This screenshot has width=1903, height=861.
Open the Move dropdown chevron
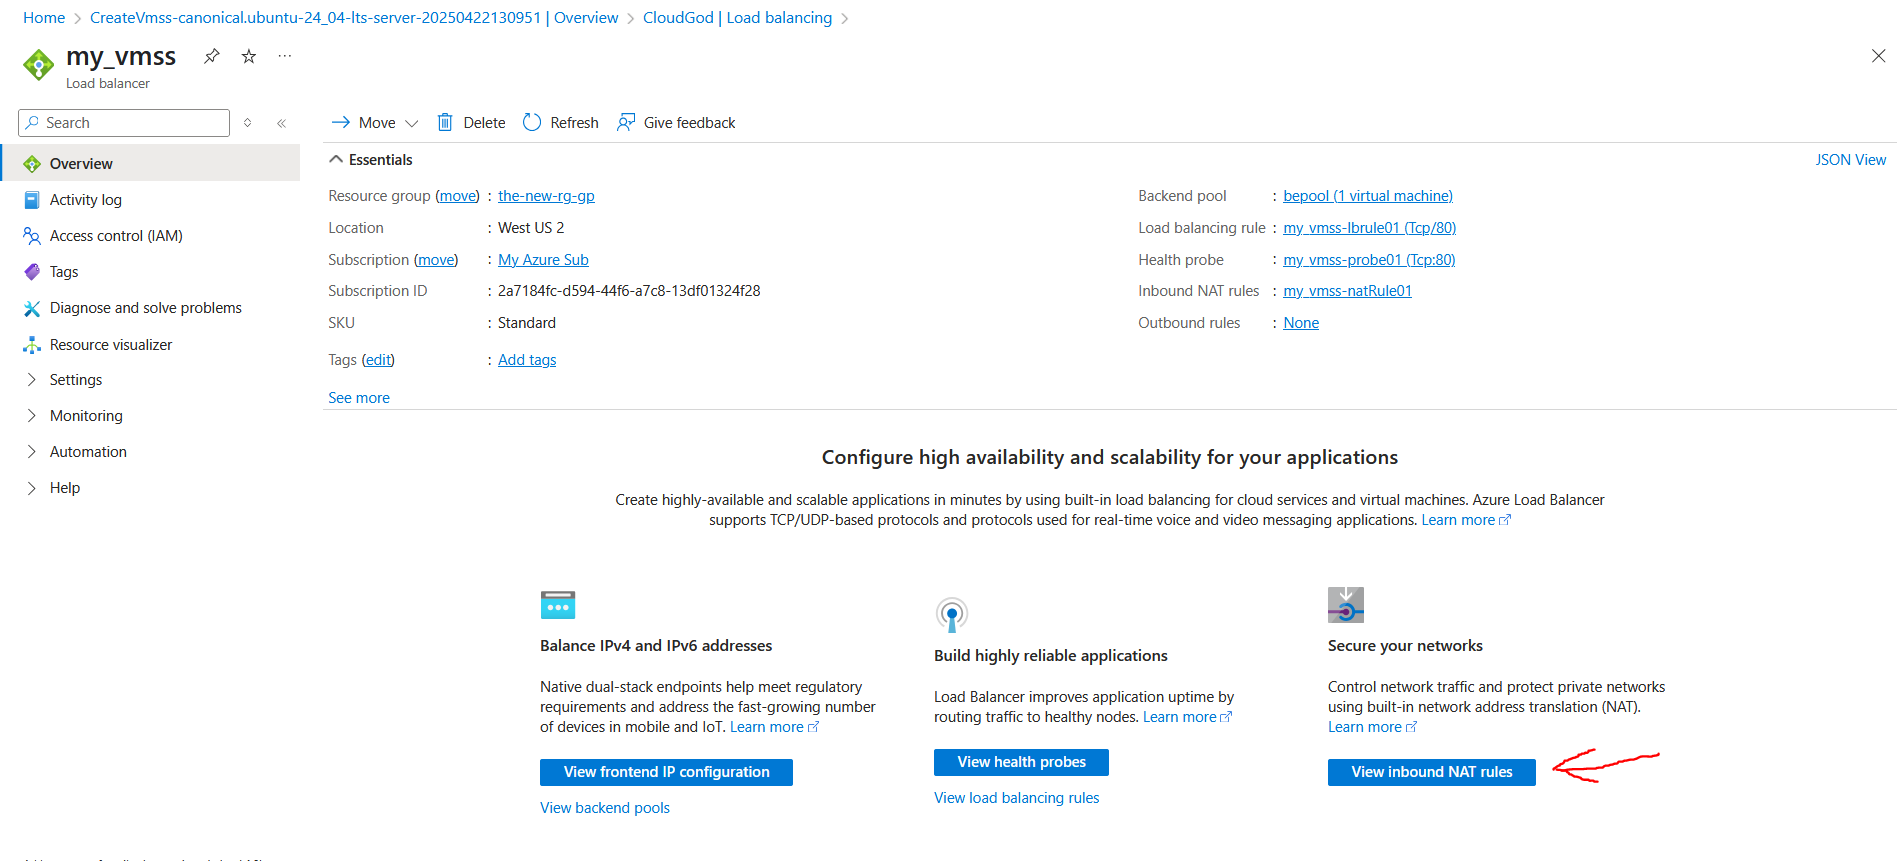tap(411, 123)
